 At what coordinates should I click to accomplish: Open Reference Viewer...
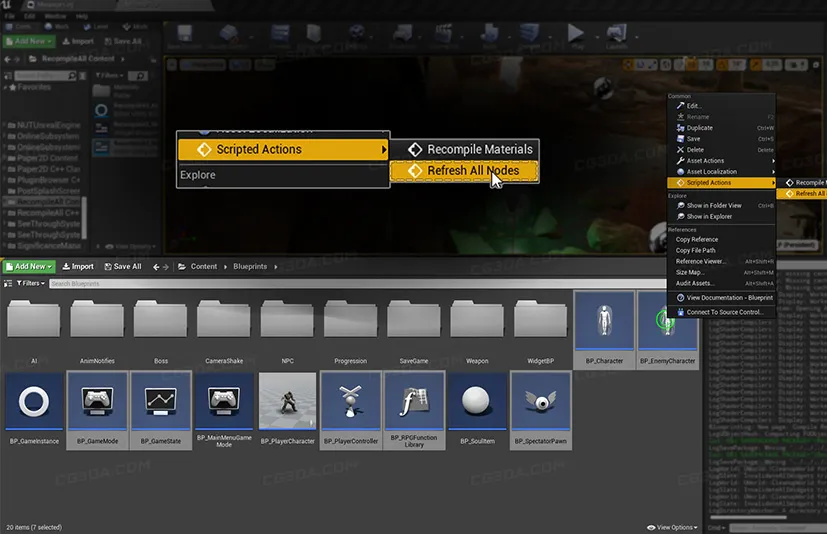pos(722,261)
